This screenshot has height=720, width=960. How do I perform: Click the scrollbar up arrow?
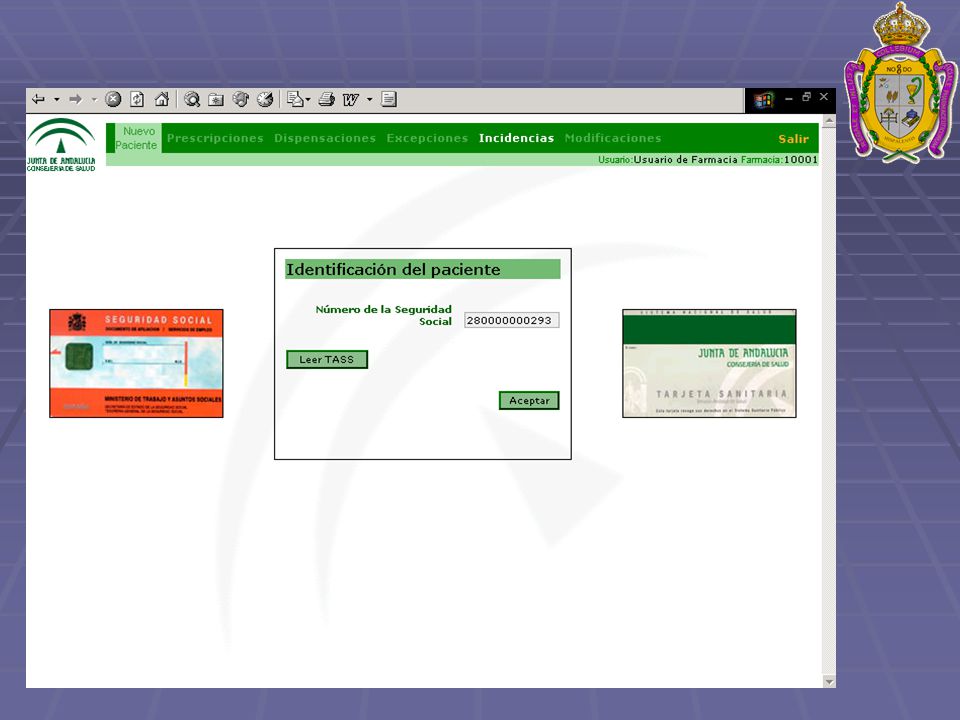coord(829,121)
